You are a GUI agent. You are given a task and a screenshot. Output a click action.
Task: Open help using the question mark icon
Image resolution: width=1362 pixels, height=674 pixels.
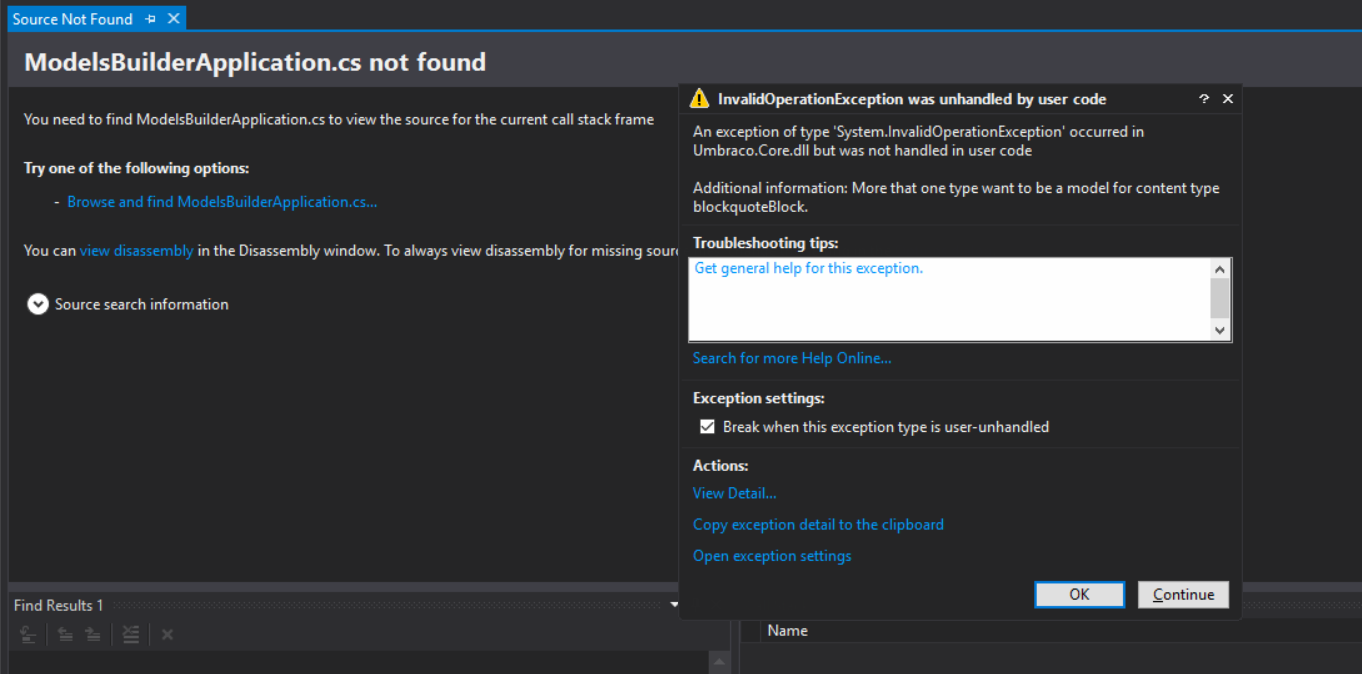tap(1204, 99)
